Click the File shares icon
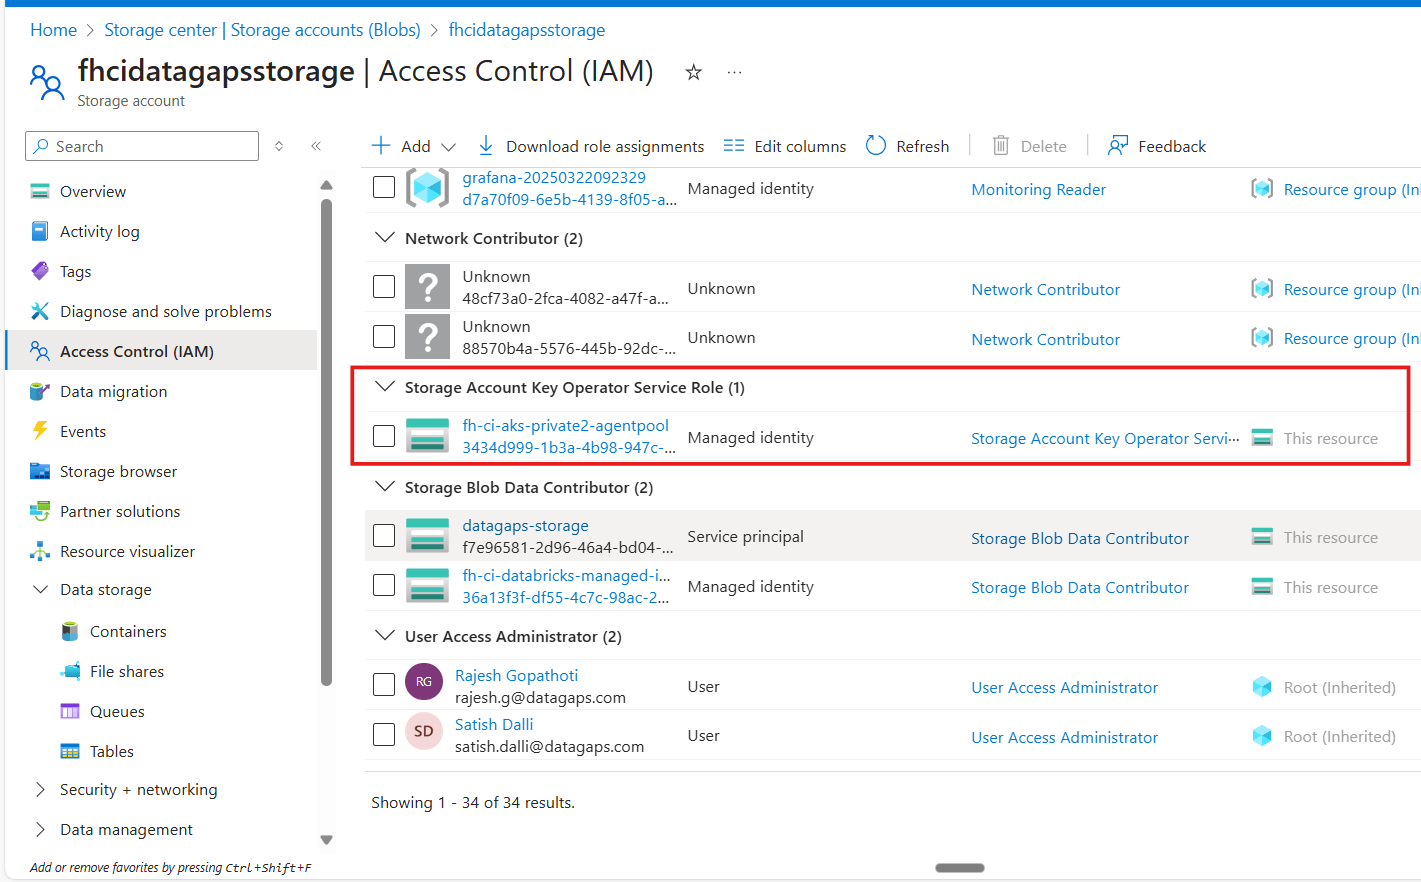This screenshot has height=882, width=1421. (x=70, y=671)
